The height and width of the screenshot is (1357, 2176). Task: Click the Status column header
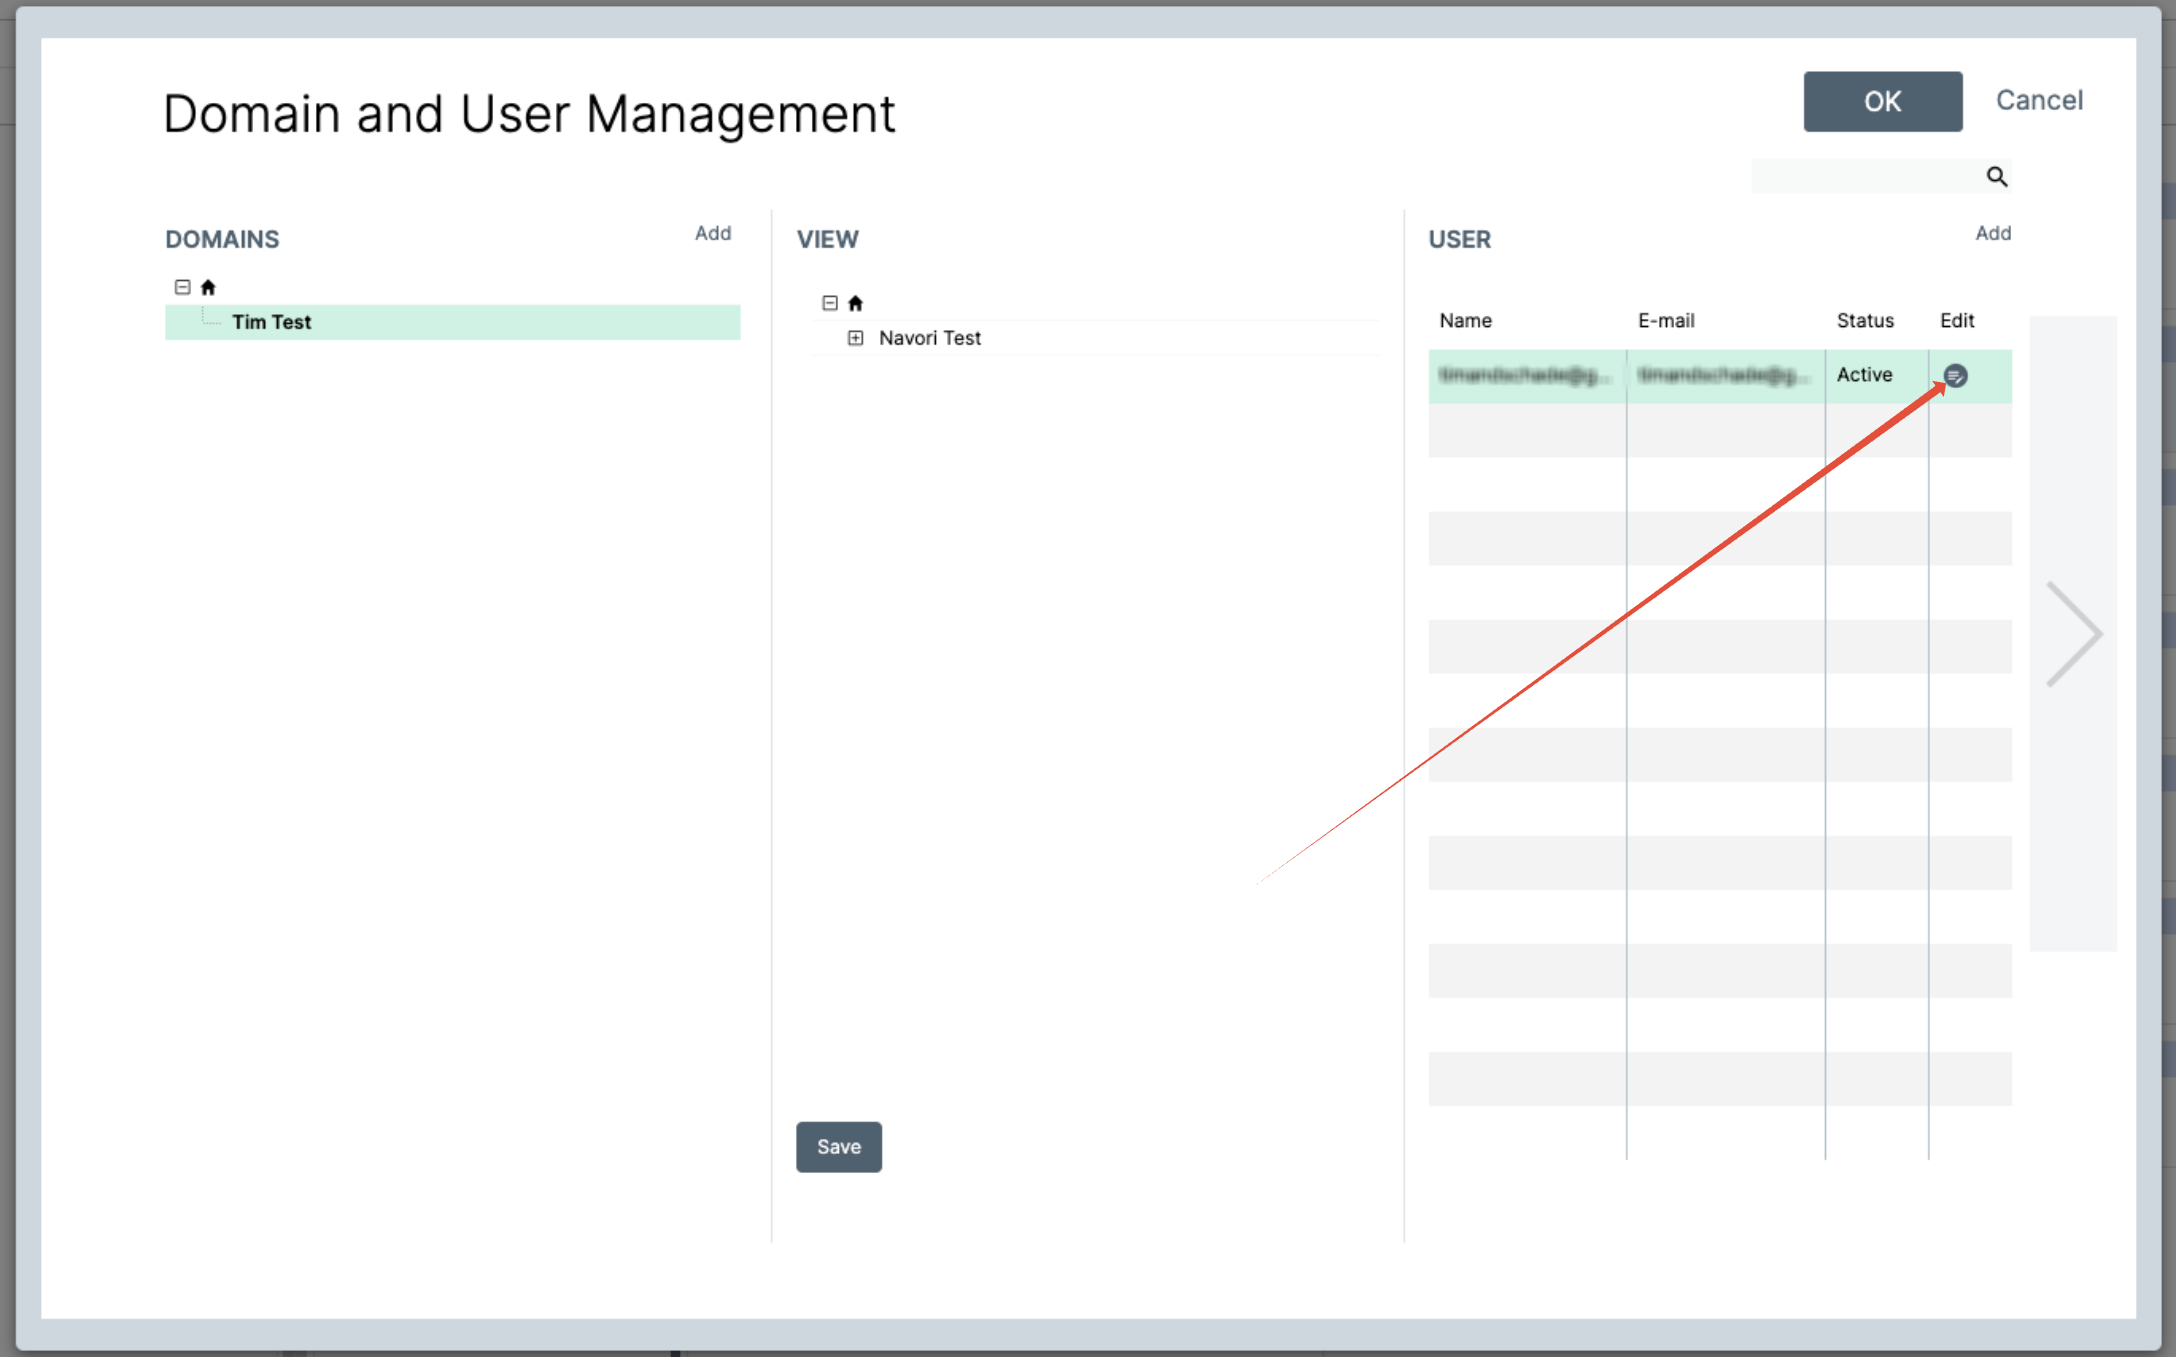tap(1865, 321)
